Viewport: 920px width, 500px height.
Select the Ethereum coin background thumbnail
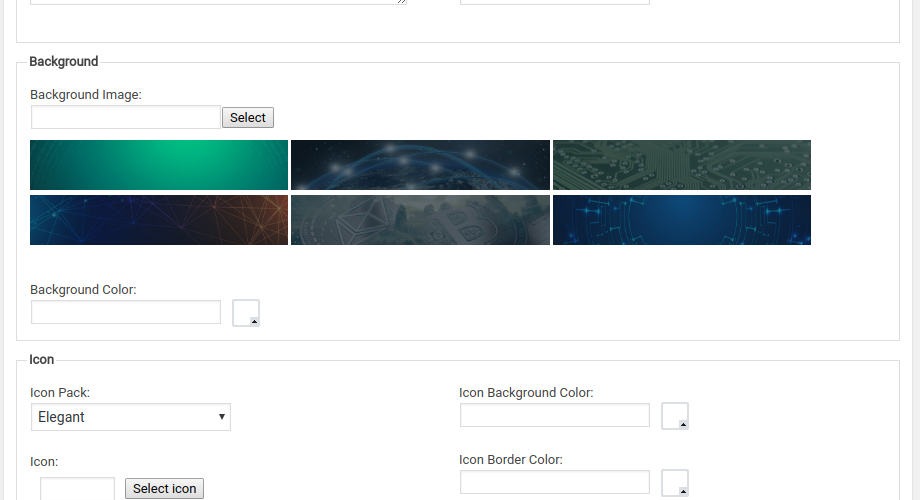420,220
